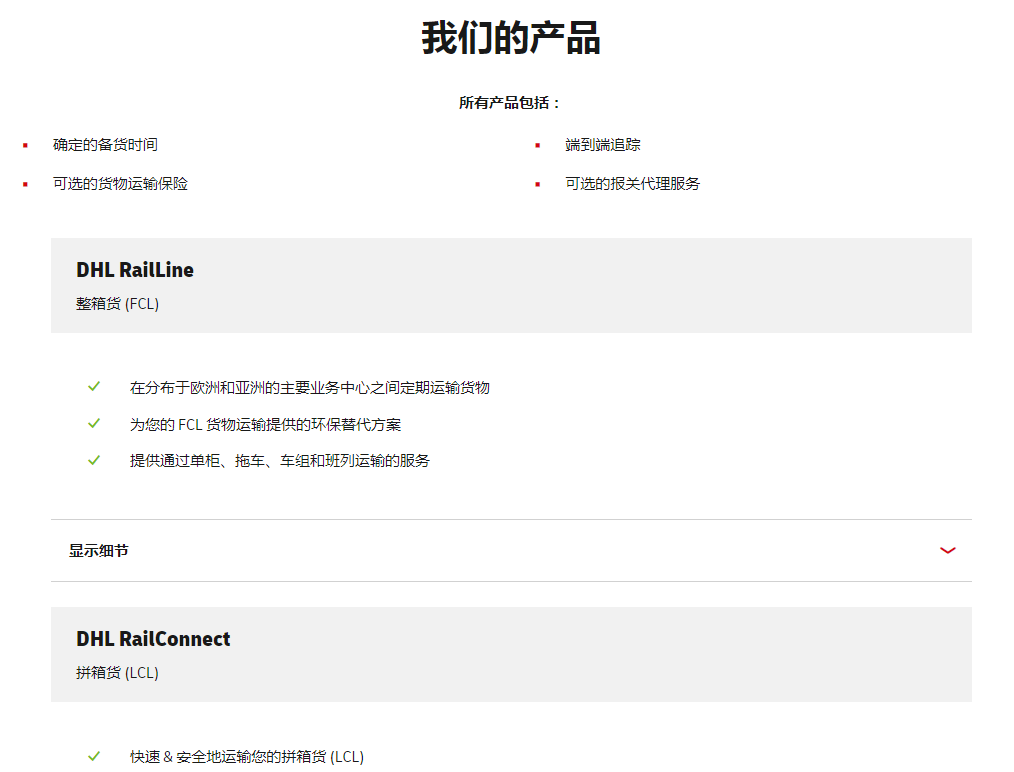Select the "可选的货物运输保险" bullet text
This screenshot has width=1014, height=772.
point(120,184)
